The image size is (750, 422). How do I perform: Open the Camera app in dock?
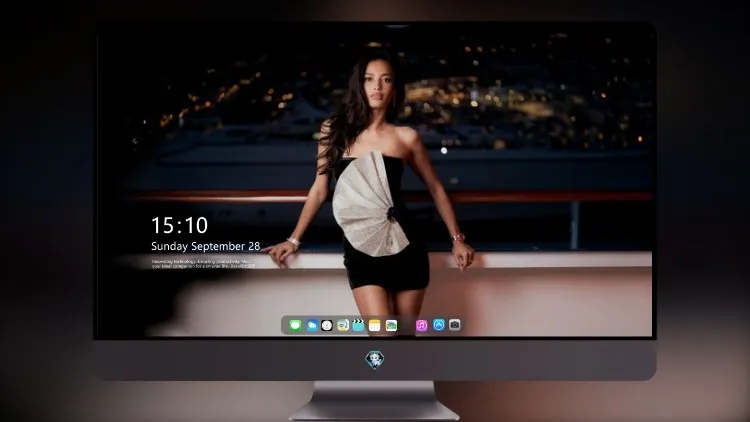pyautogui.click(x=455, y=325)
